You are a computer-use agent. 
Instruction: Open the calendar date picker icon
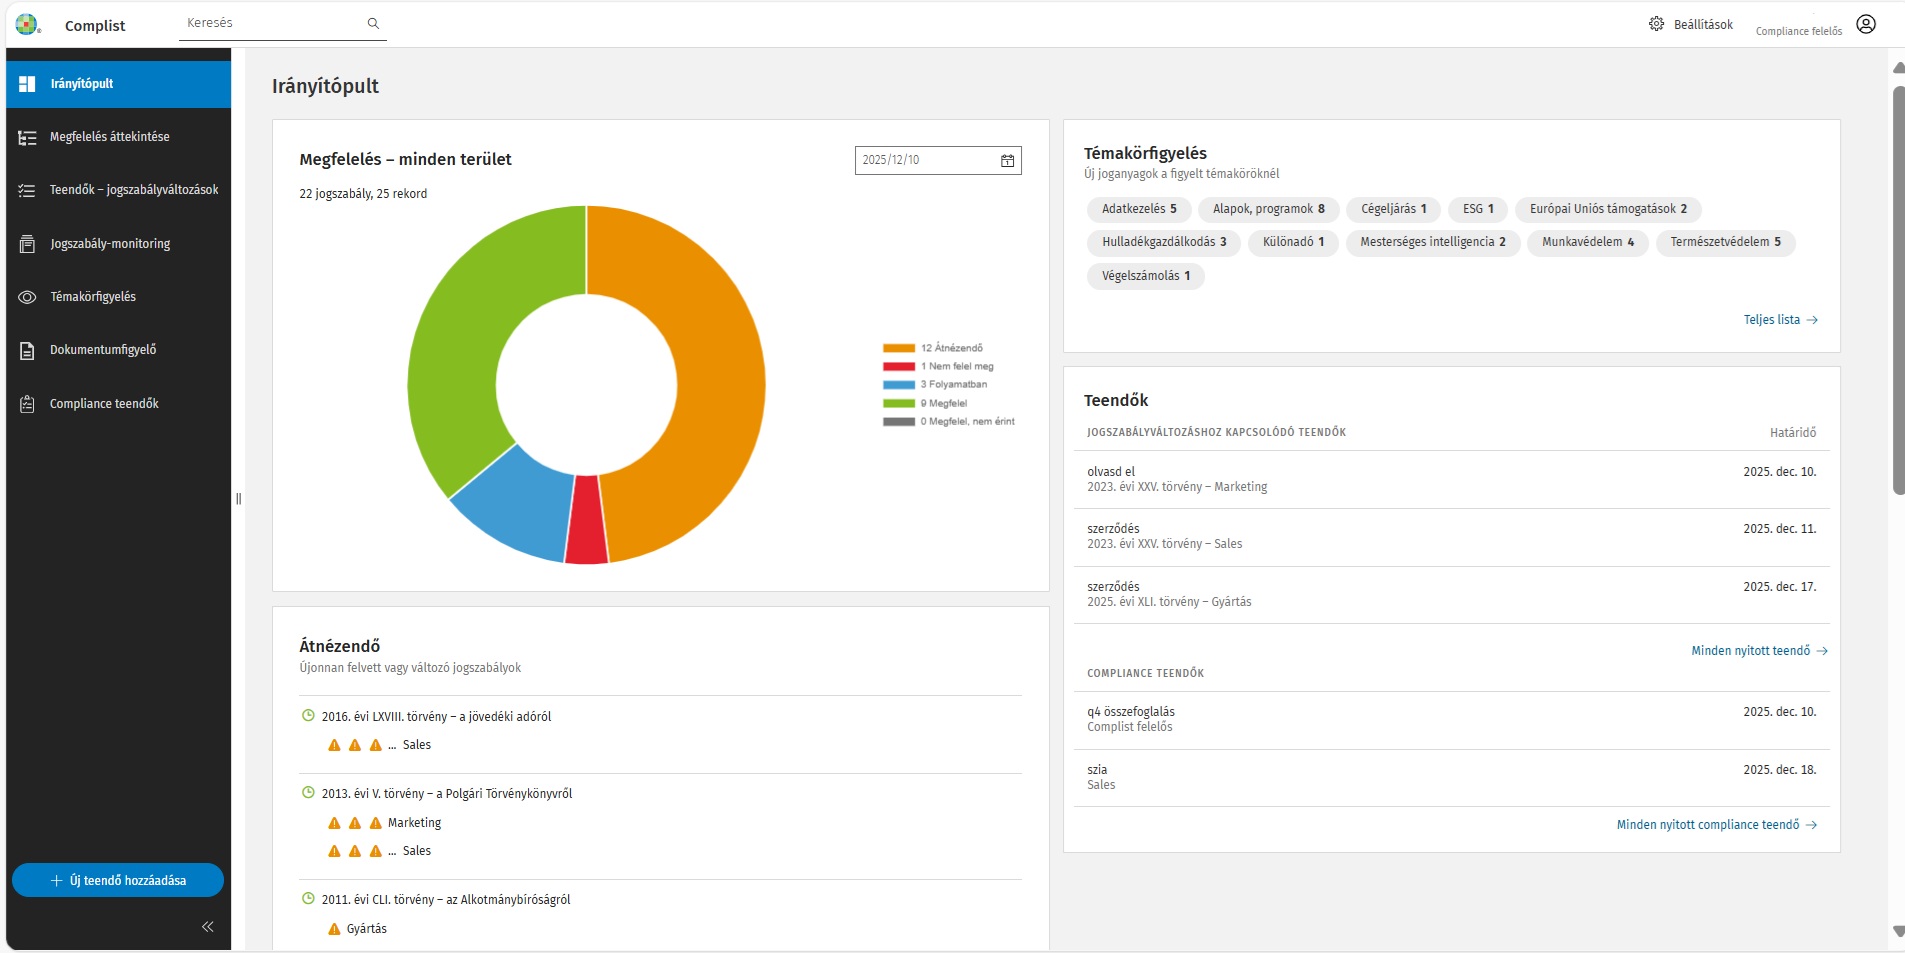(1007, 161)
